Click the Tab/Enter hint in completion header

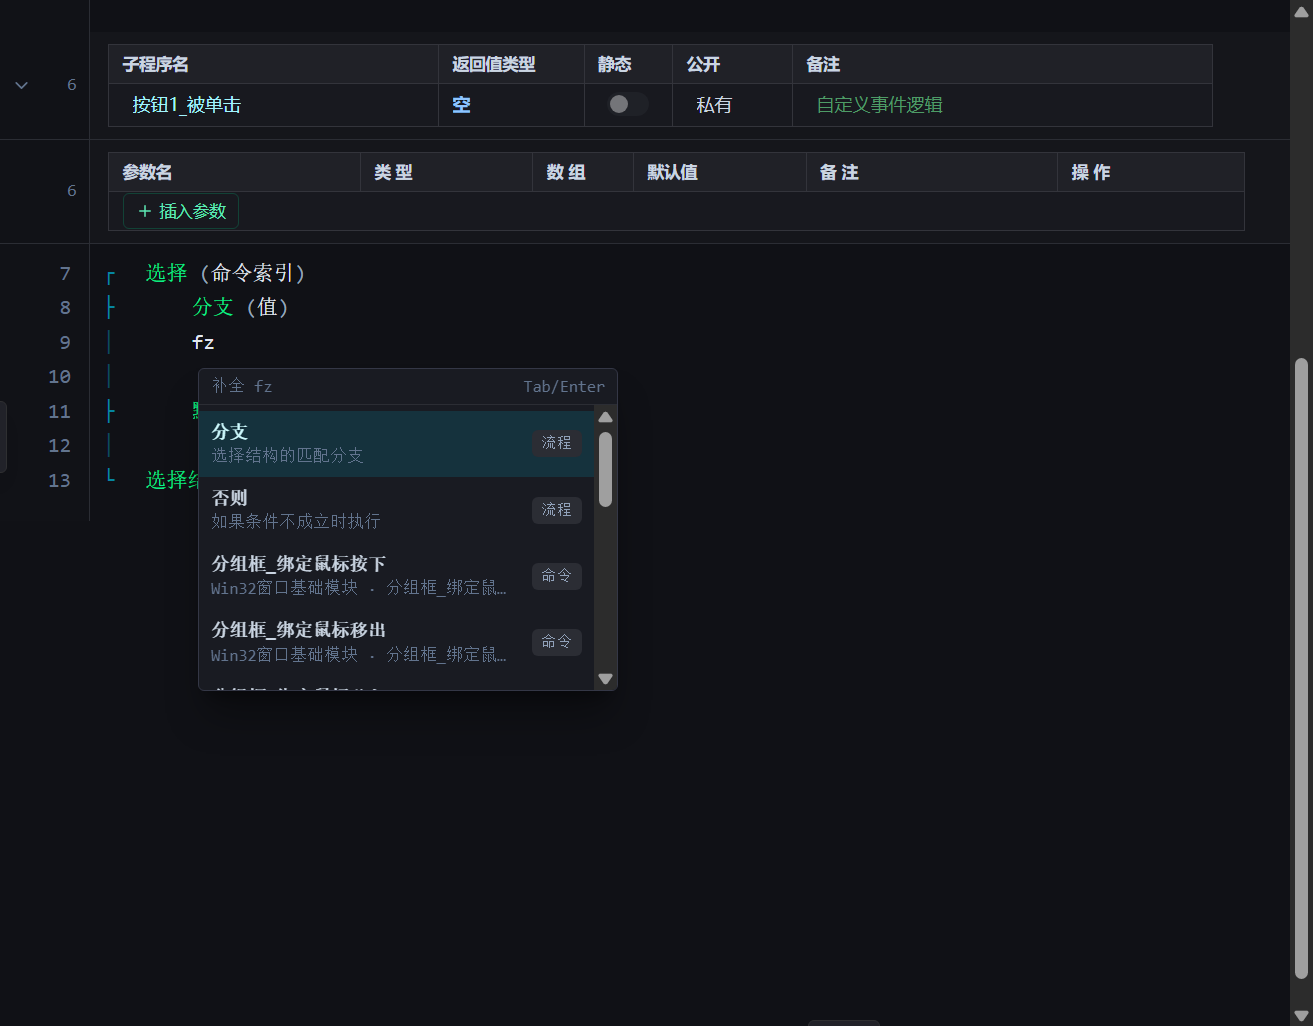tap(564, 387)
